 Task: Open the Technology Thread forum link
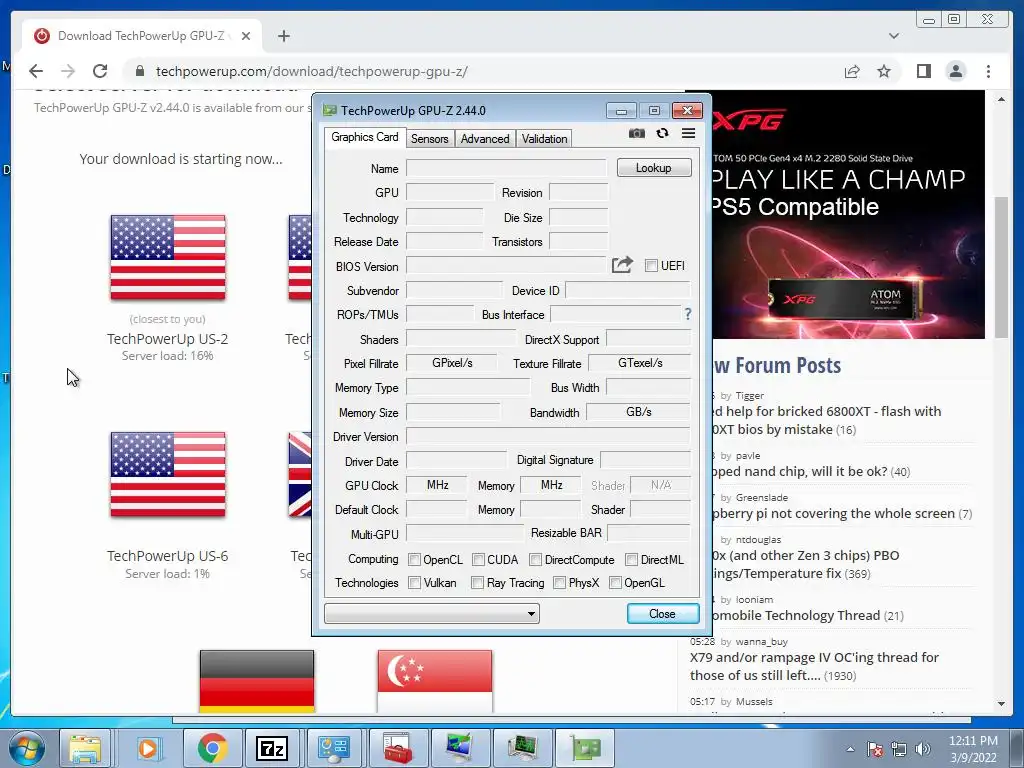(797, 615)
